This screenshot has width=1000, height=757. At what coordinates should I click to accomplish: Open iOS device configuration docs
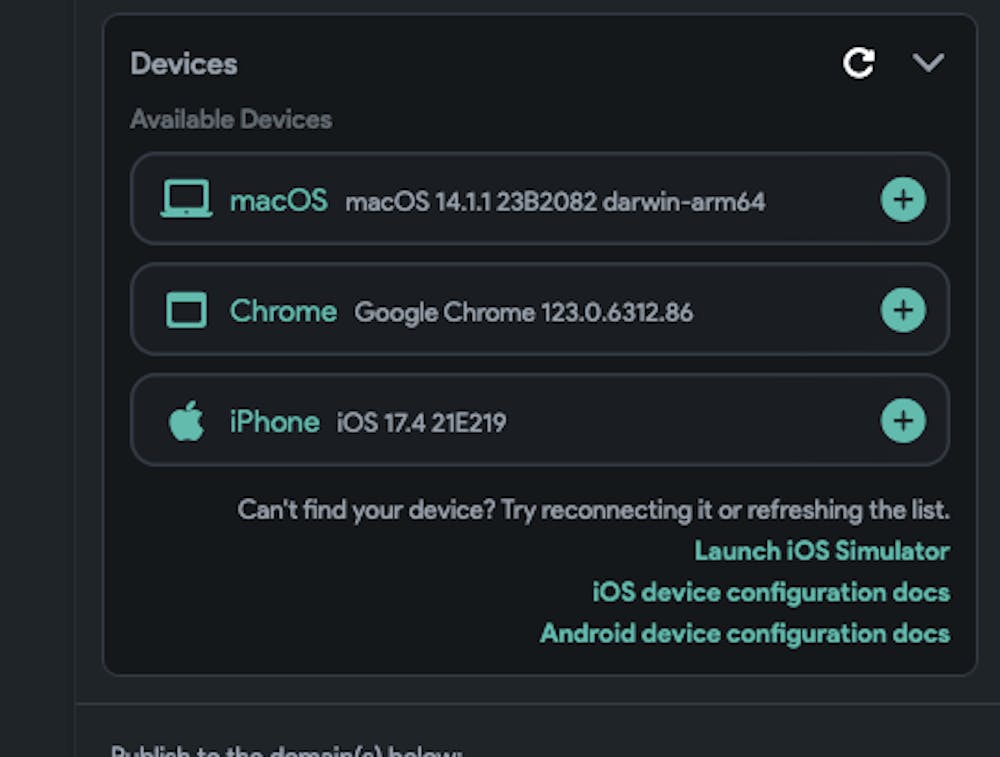(771, 592)
